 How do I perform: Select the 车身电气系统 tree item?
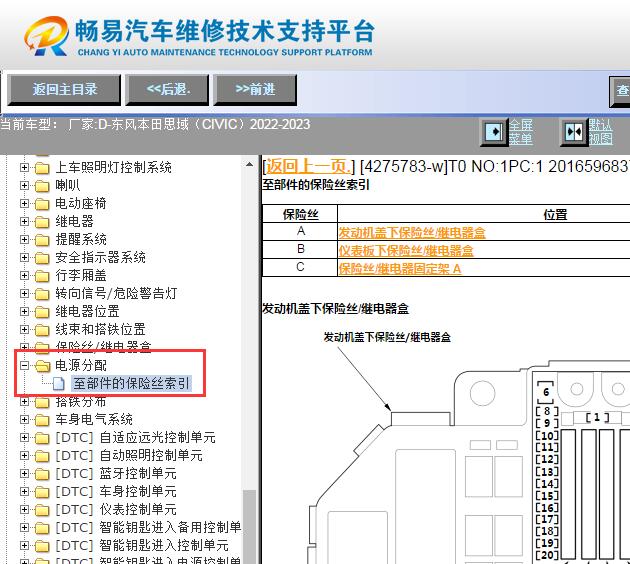(94, 419)
